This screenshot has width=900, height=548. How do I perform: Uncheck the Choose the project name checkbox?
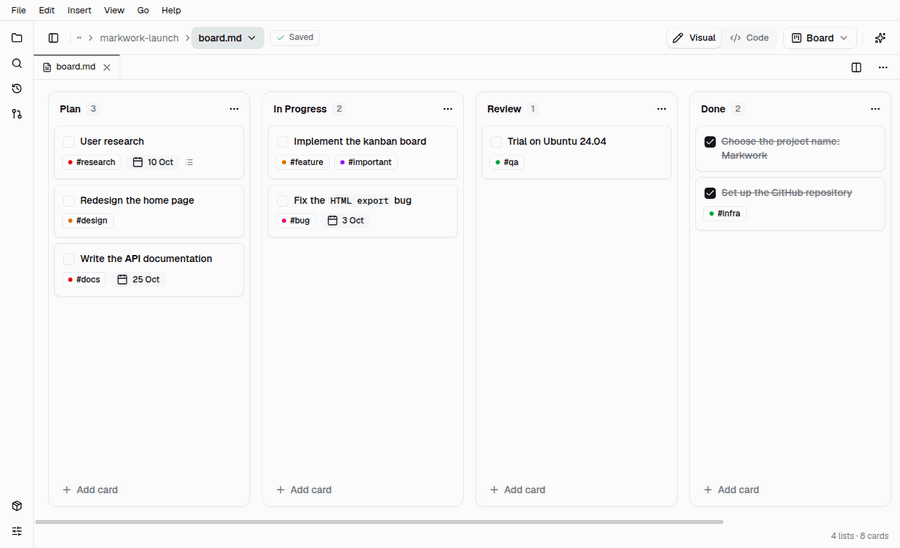tap(710, 142)
